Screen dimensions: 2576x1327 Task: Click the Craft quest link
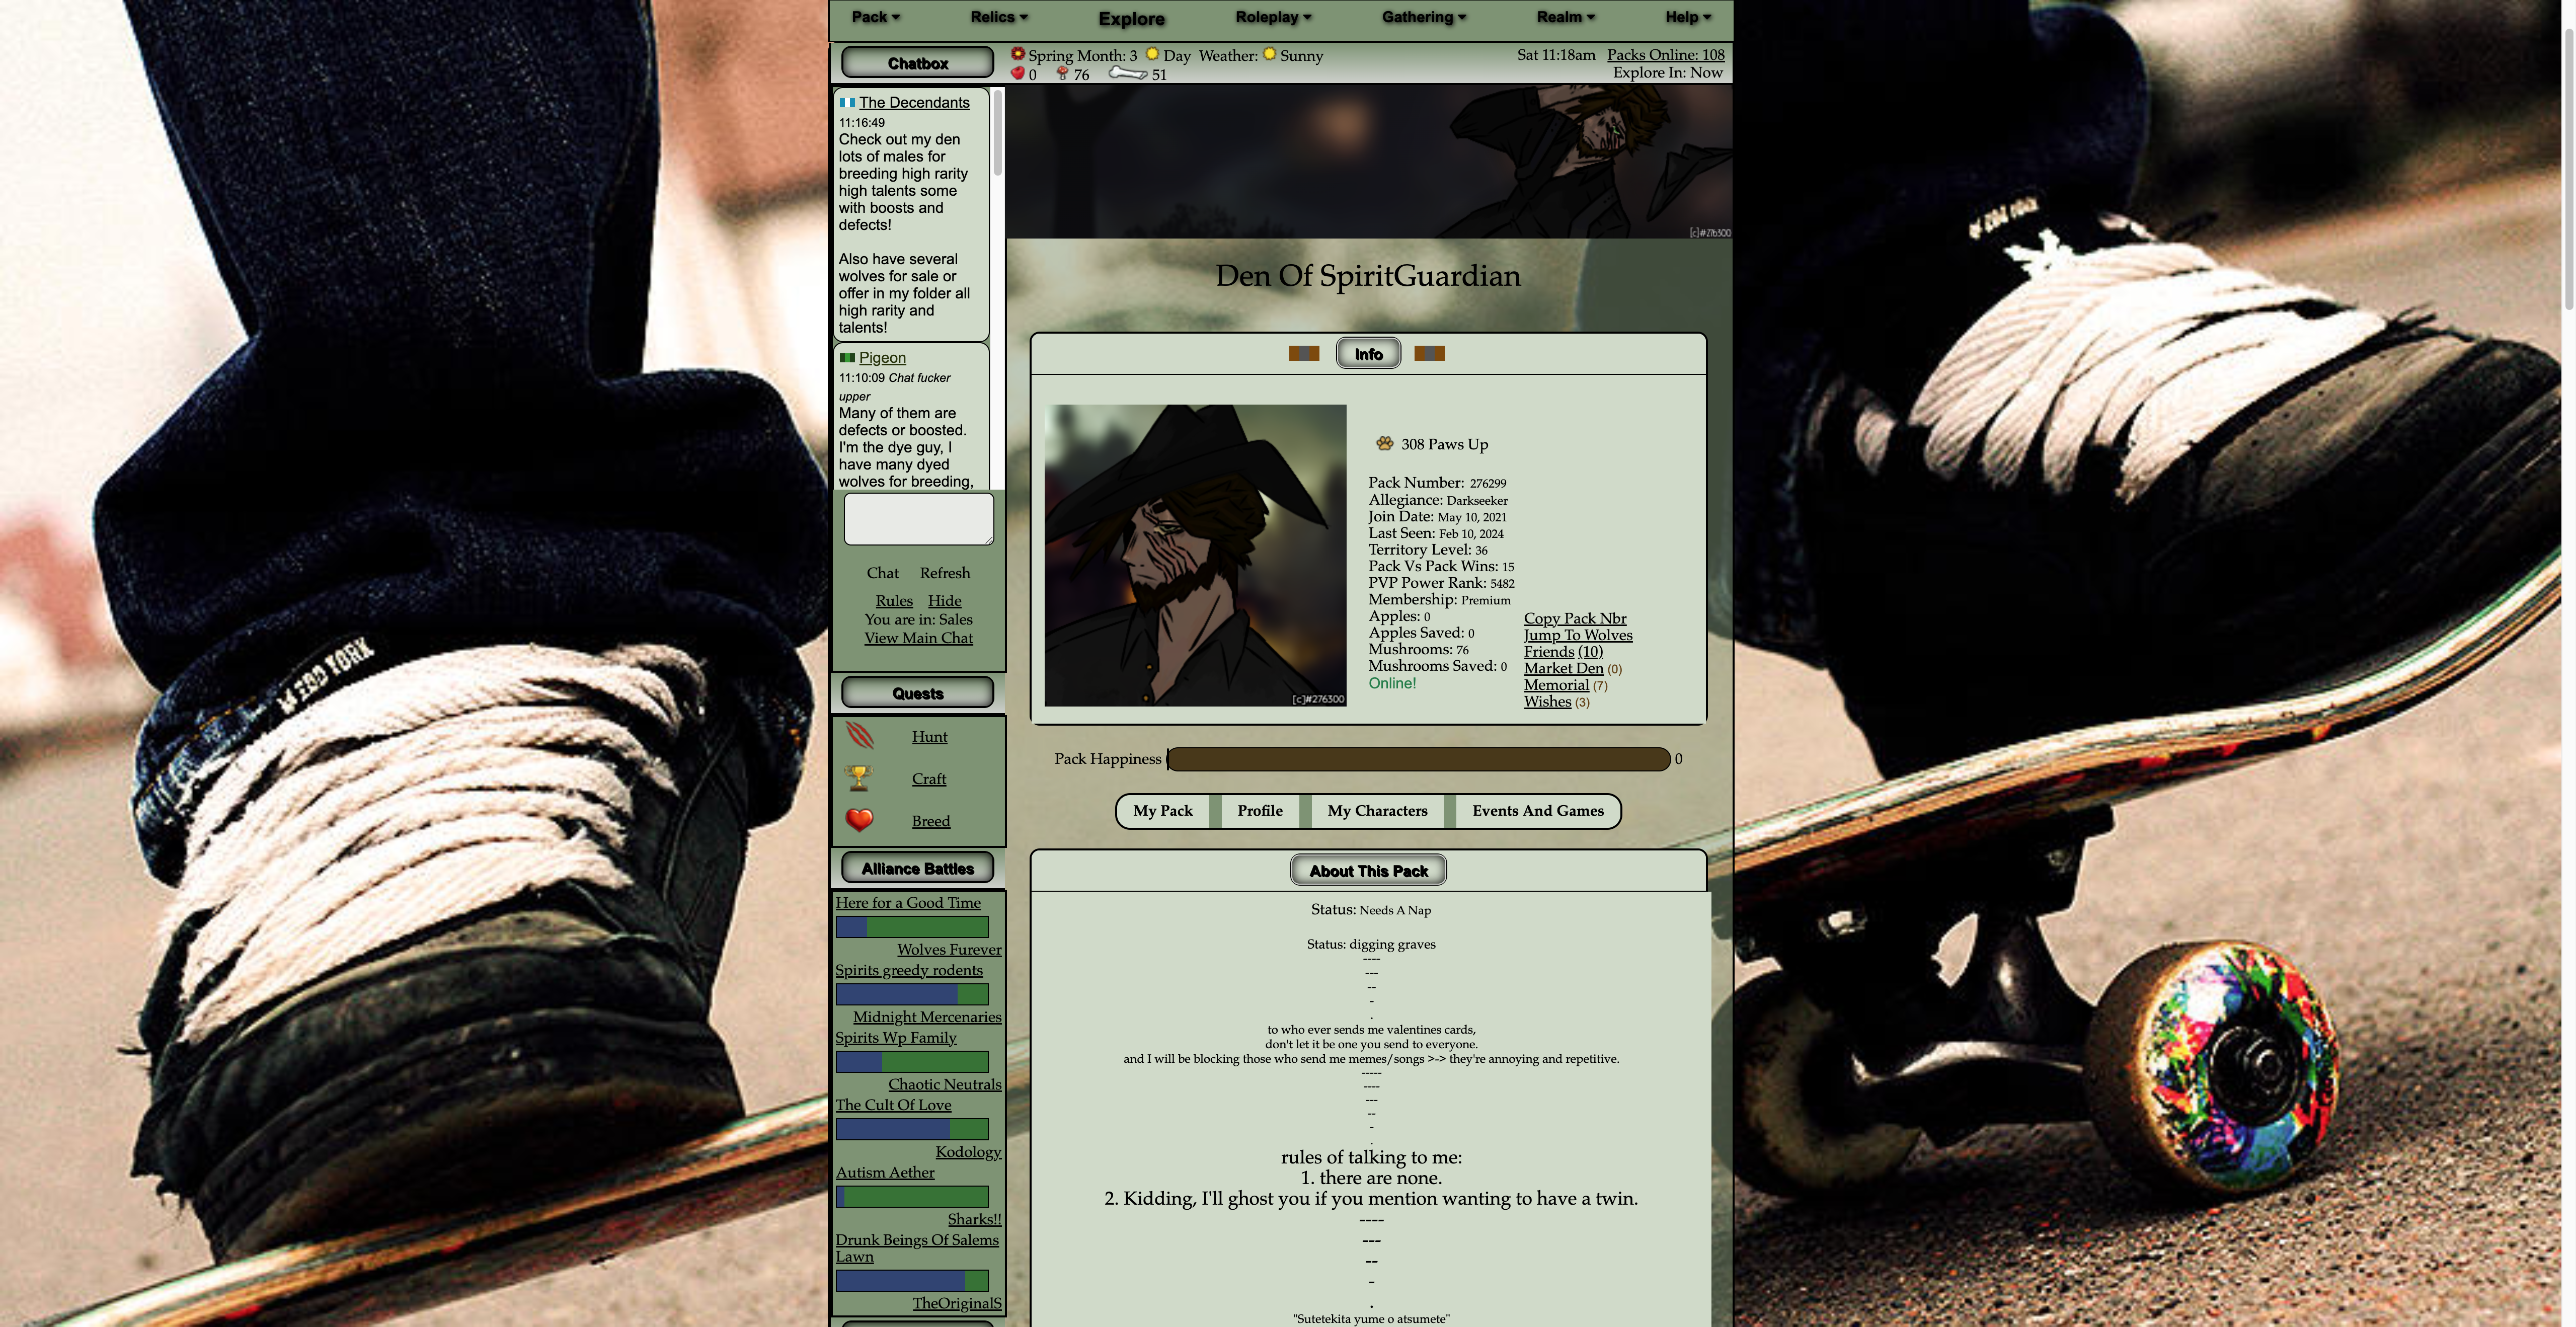click(x=928, y=779)
